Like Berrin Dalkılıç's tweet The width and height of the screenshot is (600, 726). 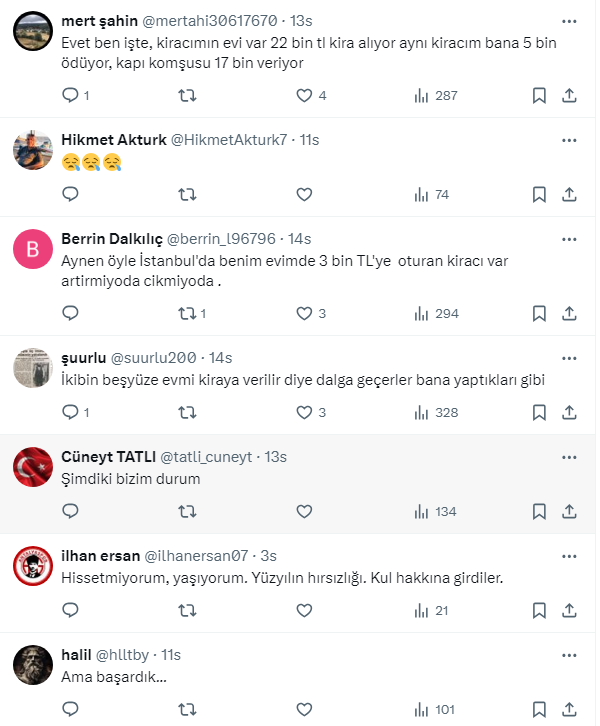point(305,313)
